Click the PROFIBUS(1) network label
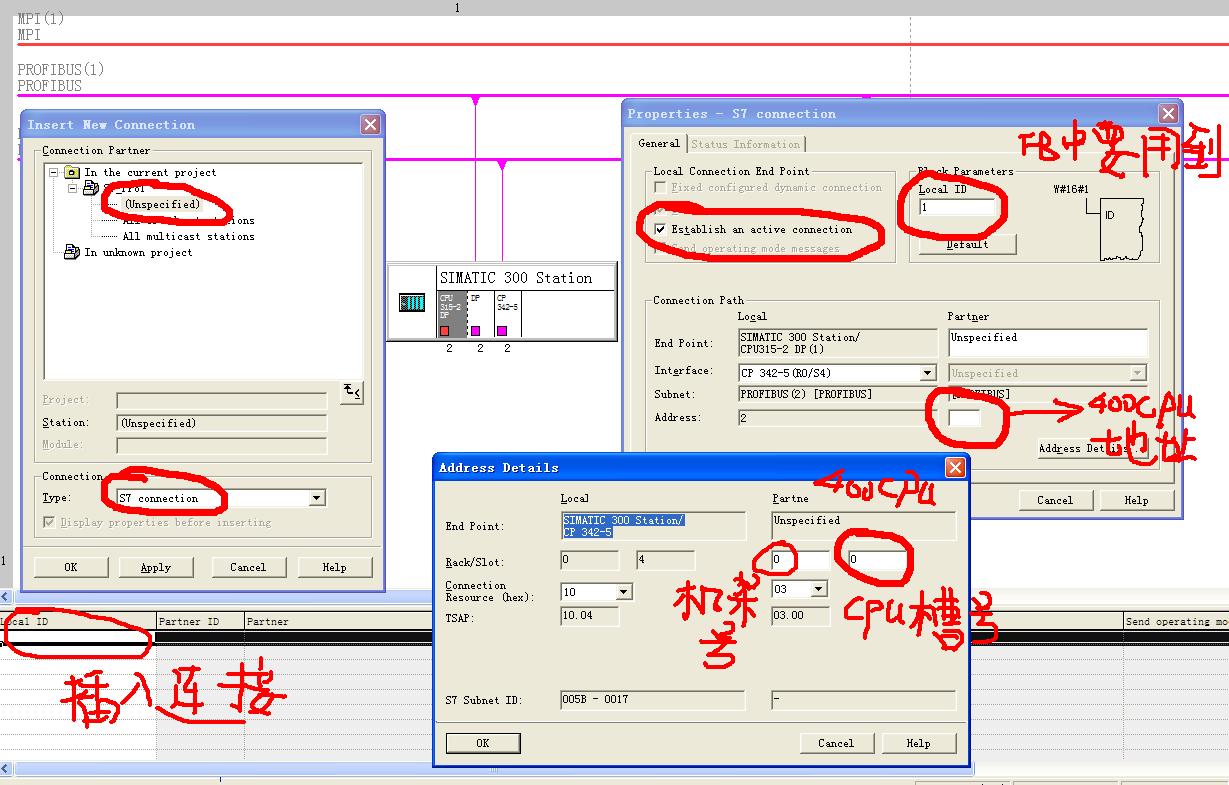The width and height of the screenshot is (1229, 785). tap(60, 69)
